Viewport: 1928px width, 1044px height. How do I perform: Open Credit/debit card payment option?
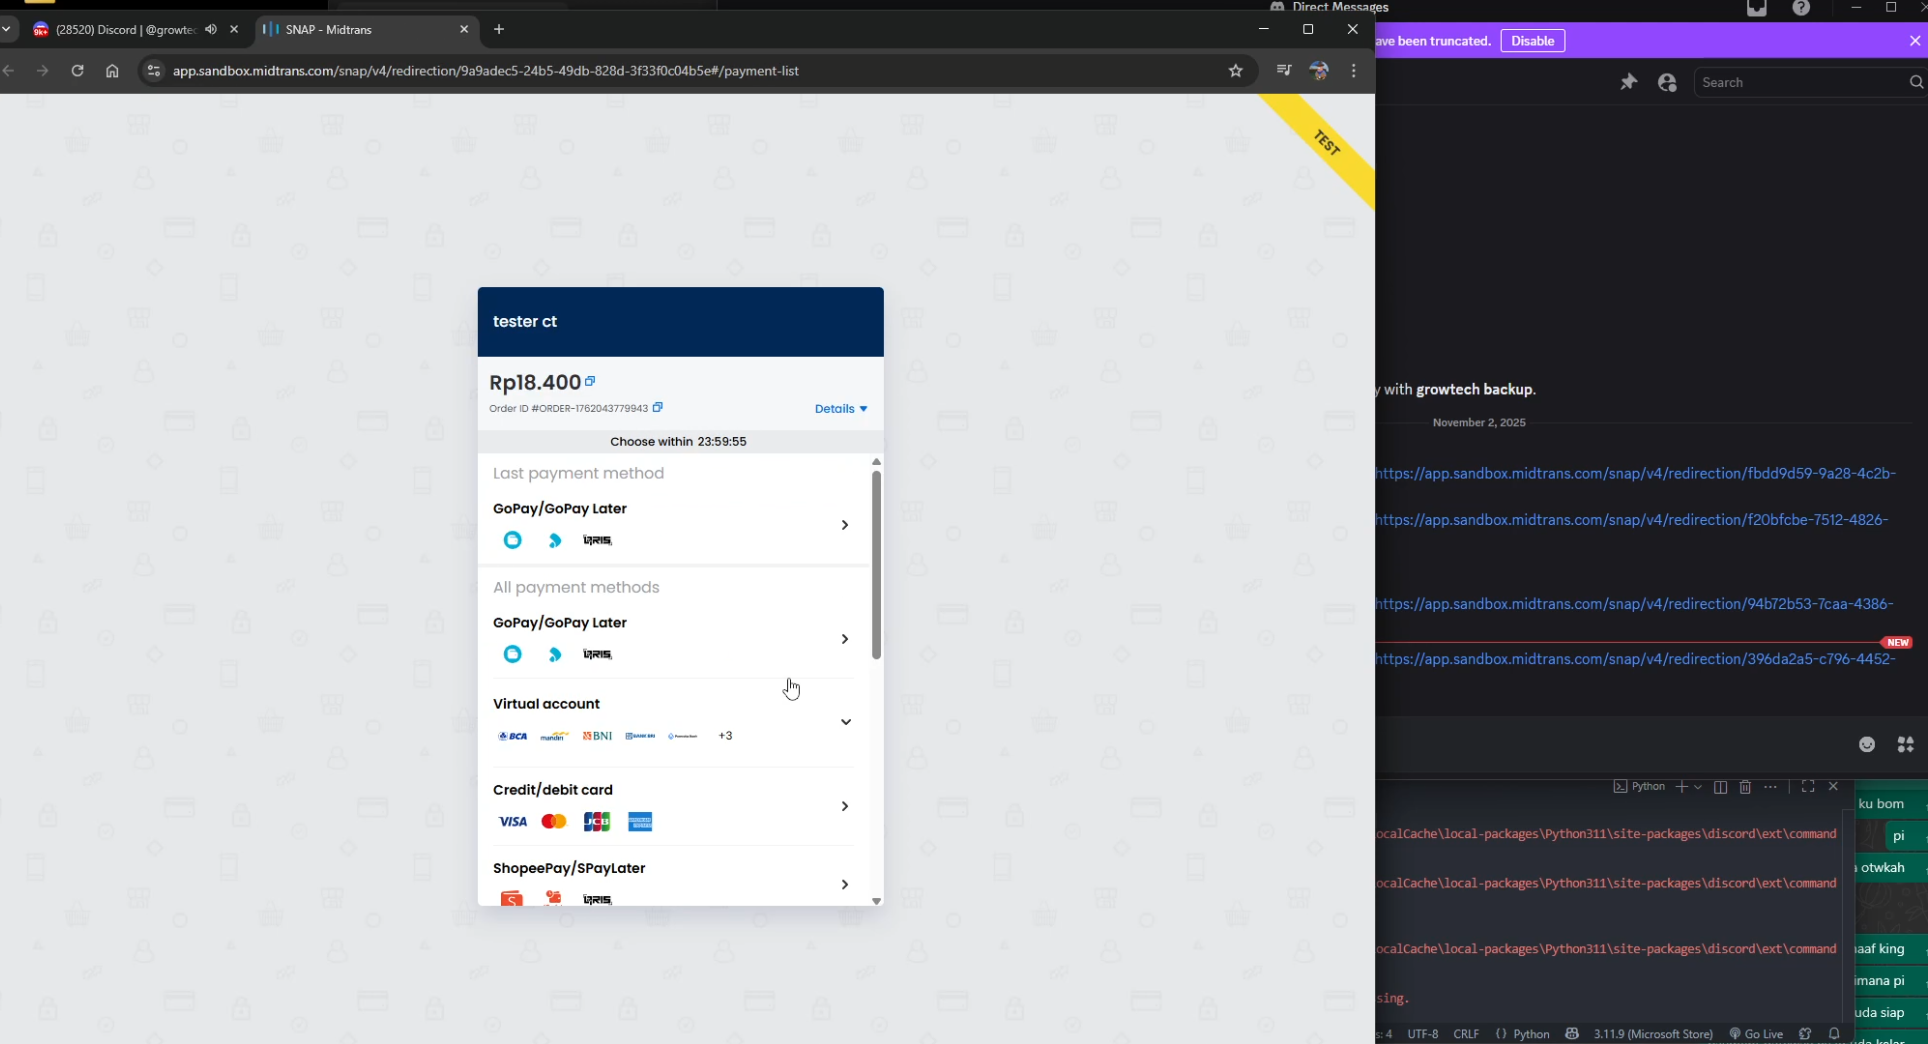[x=674, y=806]
